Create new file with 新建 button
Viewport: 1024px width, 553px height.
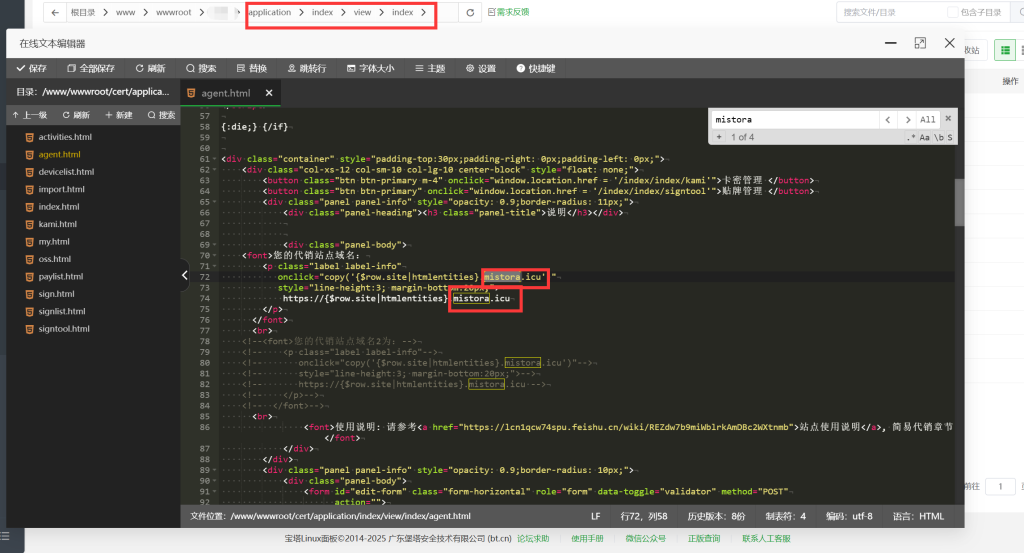point(119,115)
